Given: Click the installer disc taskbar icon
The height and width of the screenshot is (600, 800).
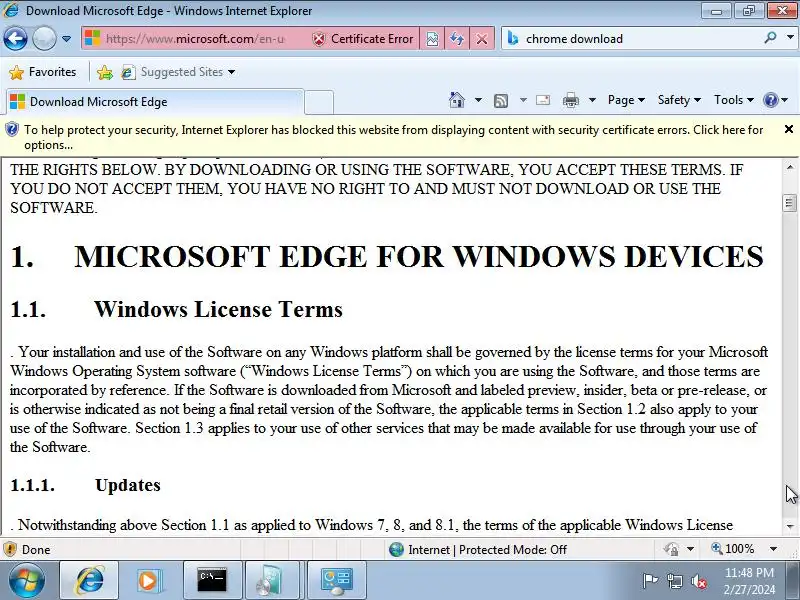Looking at the screenshot, I should point(272,580).
